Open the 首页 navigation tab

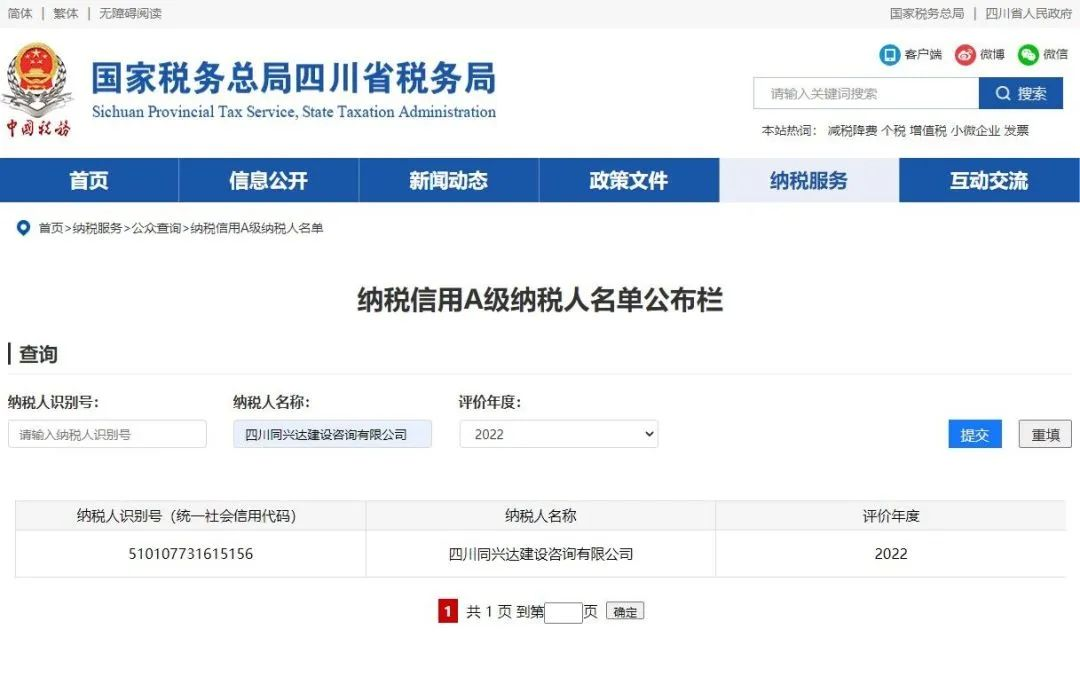coord(90,180)
